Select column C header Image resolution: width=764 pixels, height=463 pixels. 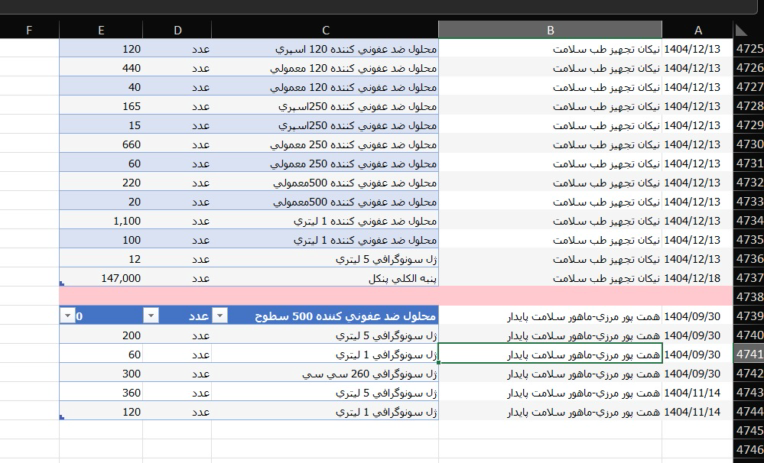pos(325,30)
